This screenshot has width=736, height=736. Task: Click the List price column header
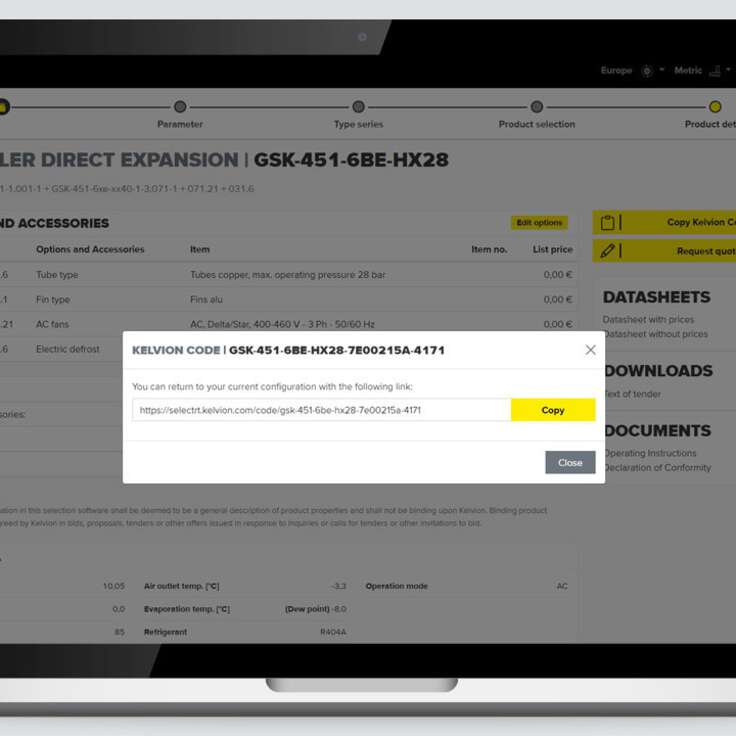(552, 249)
